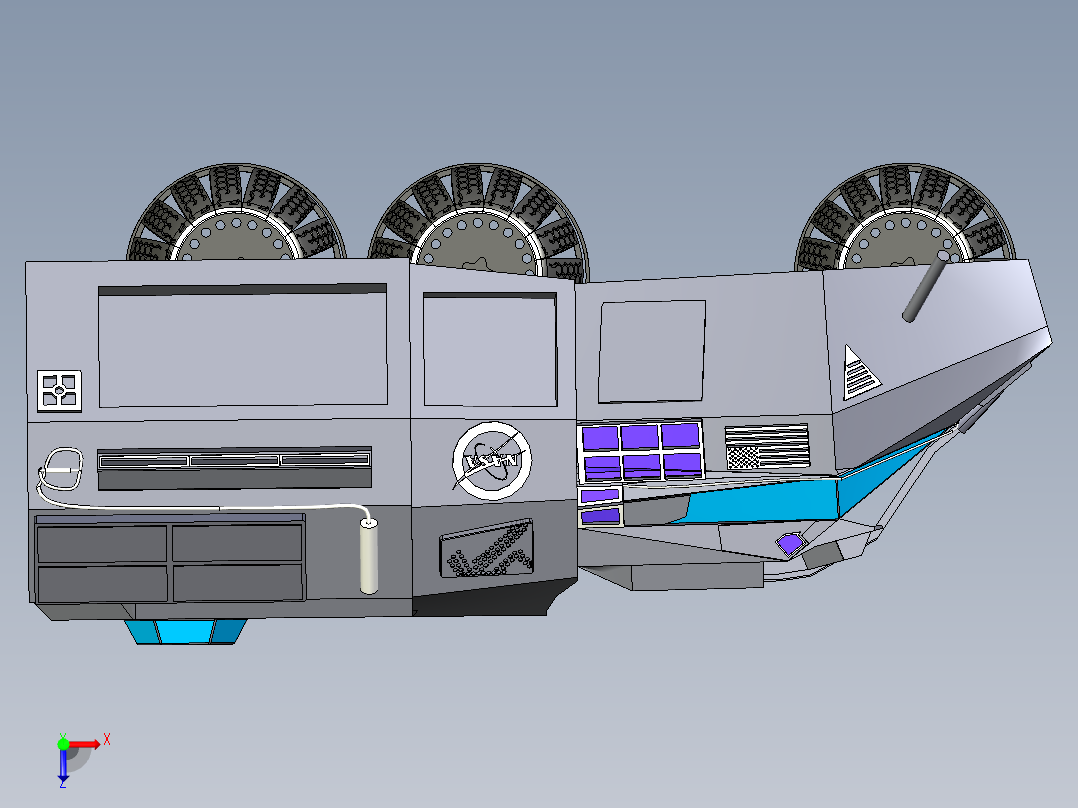1078x808 pixels.
Task: Click the blue Z axis arrow on triad
Action: 63,765
